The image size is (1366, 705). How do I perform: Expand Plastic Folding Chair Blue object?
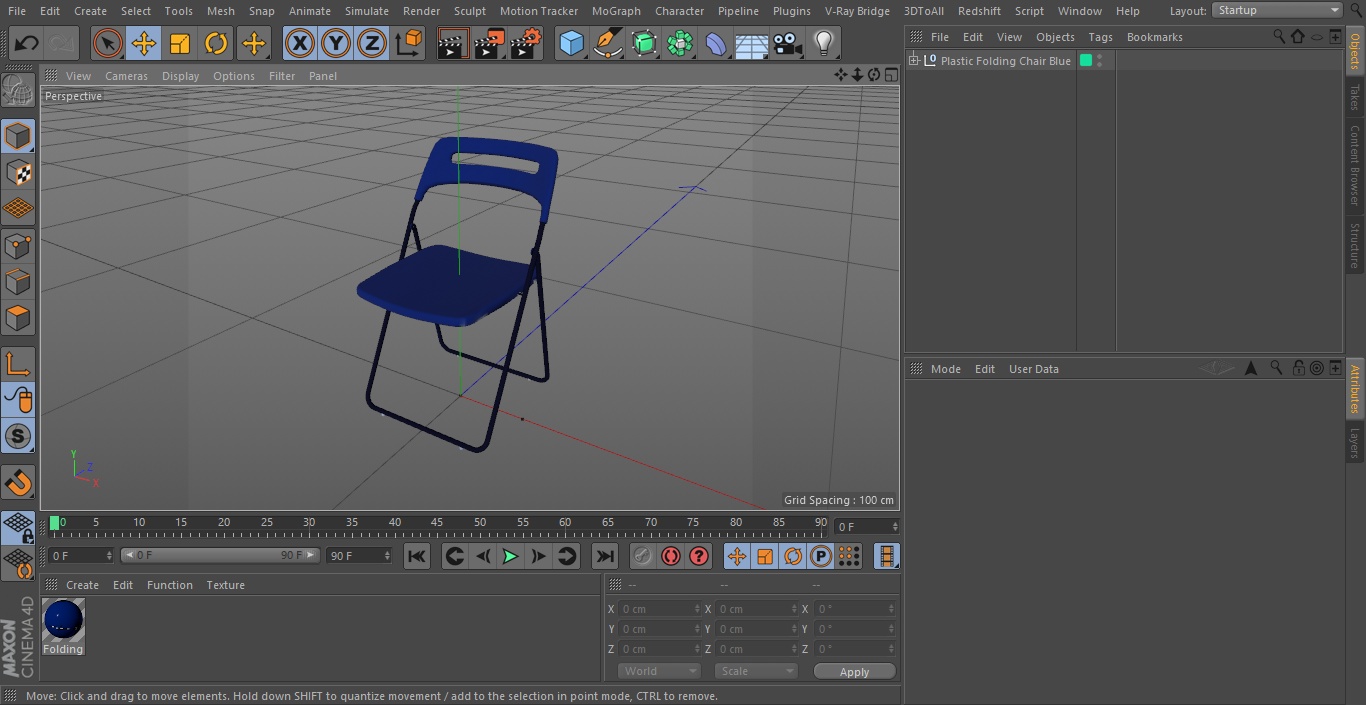click(913, 61)
